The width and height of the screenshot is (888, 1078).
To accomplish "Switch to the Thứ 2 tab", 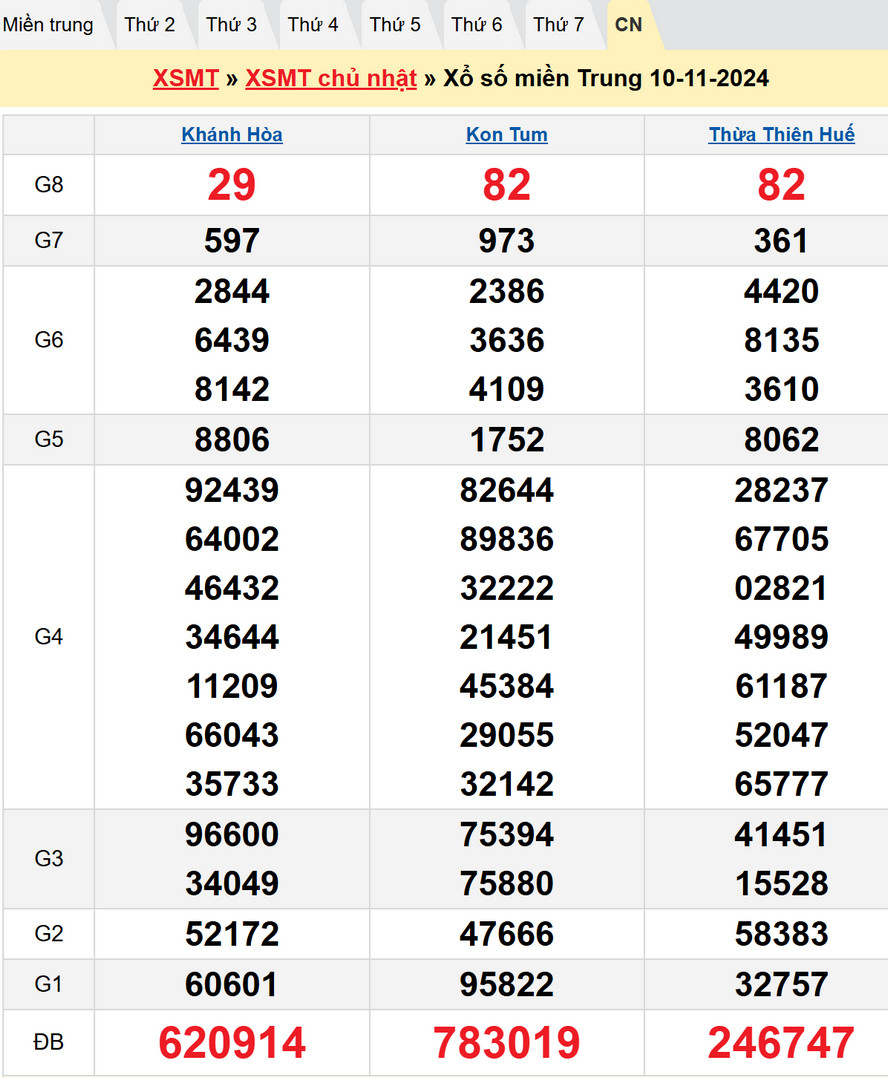I will [150, 25].
